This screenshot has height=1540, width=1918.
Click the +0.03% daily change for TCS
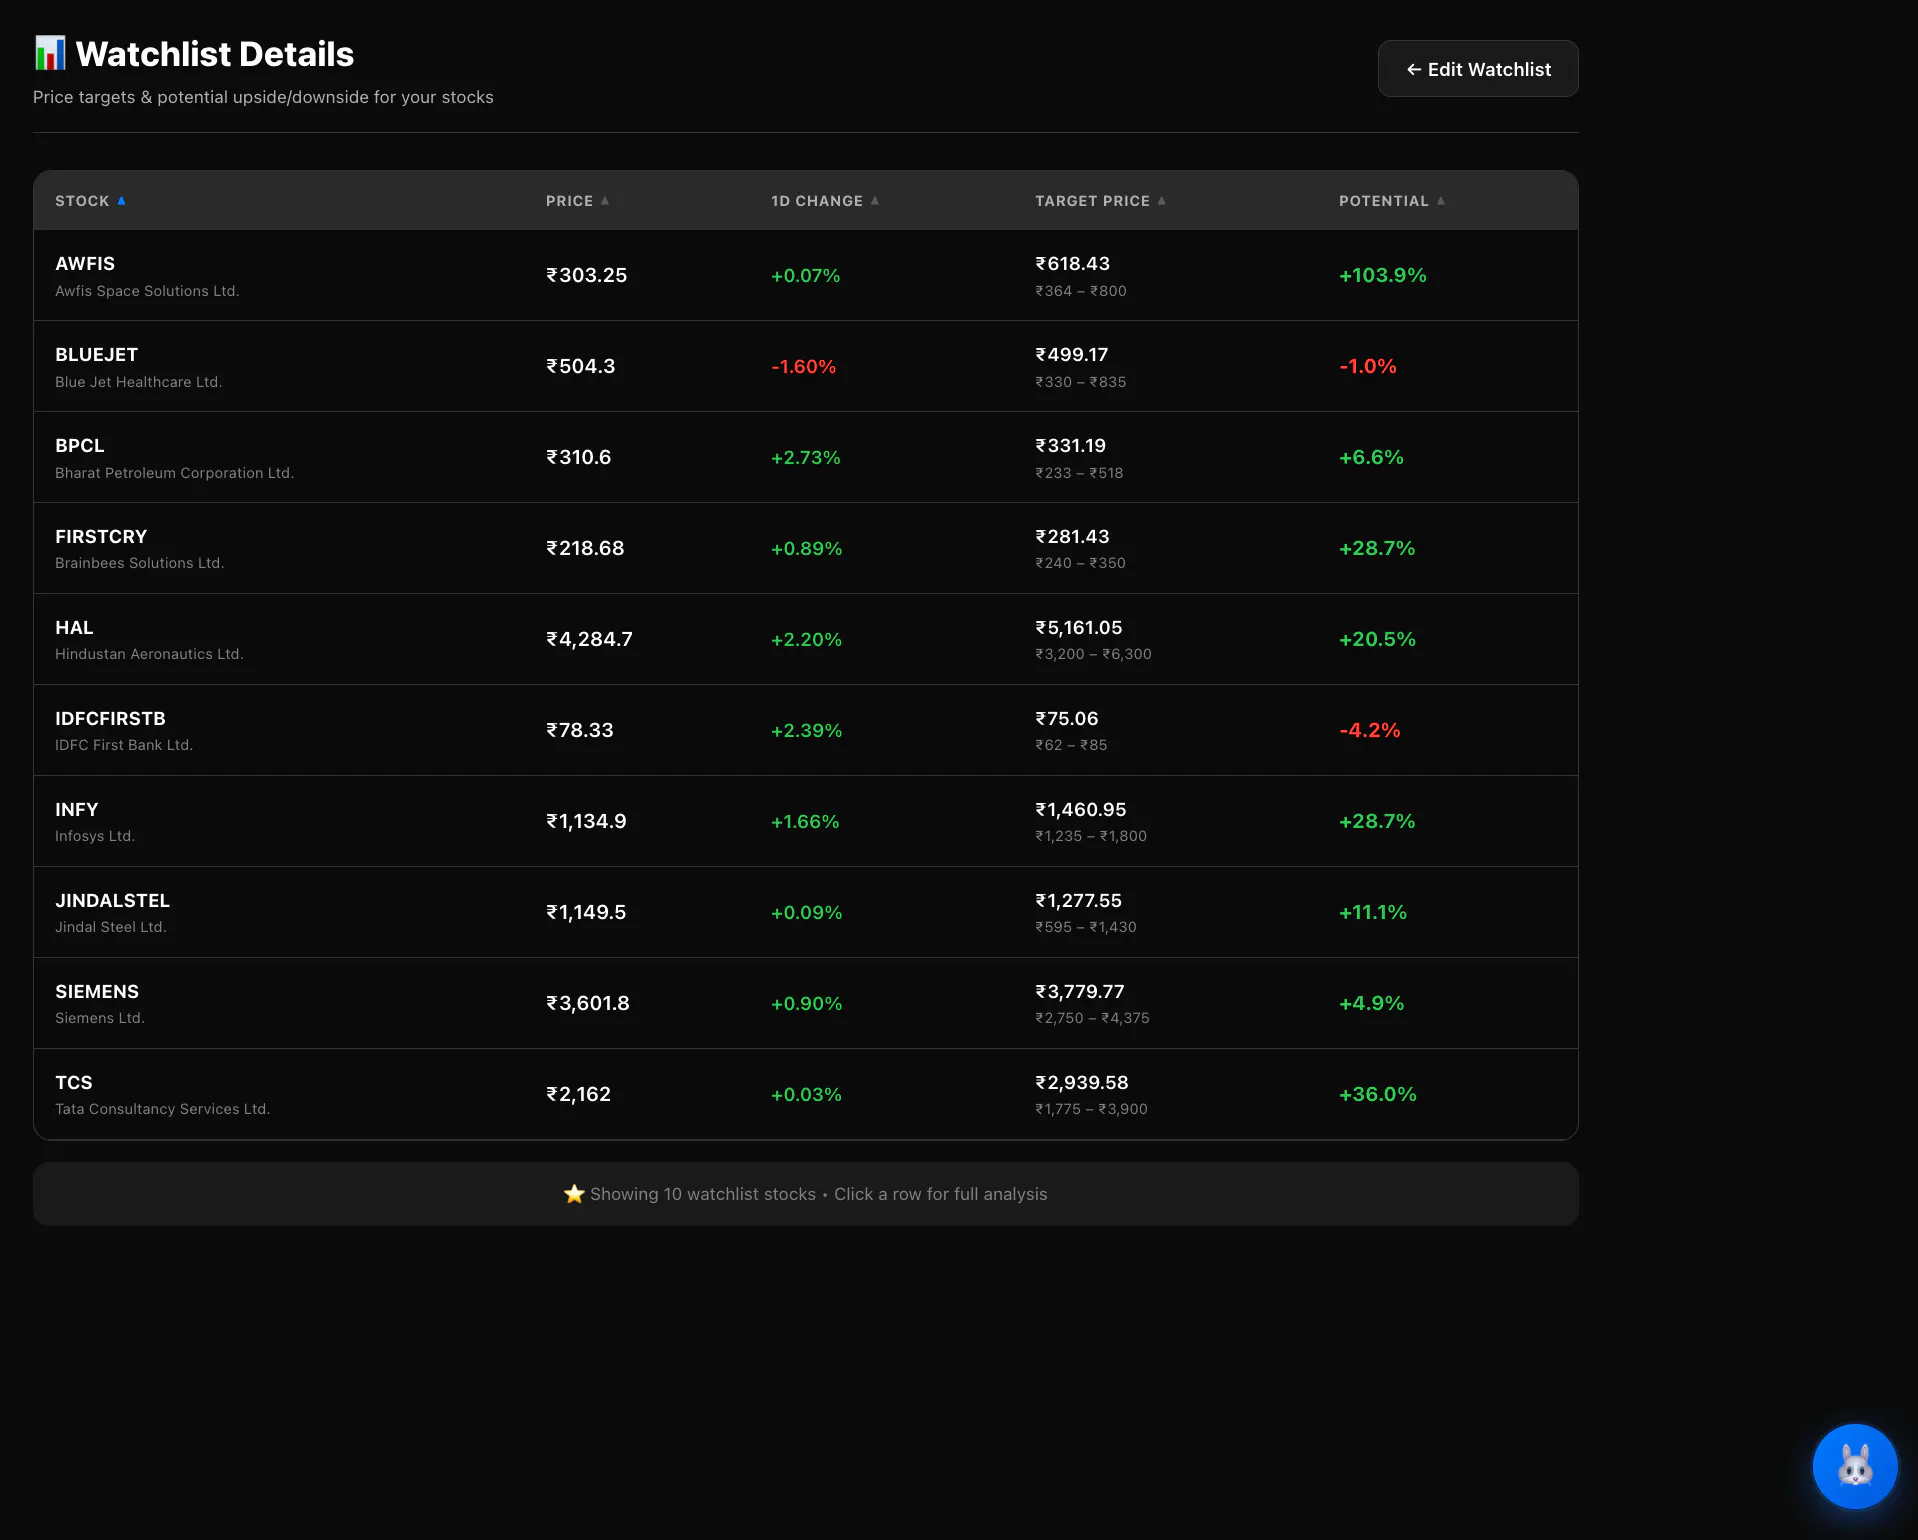point(806,1095)
